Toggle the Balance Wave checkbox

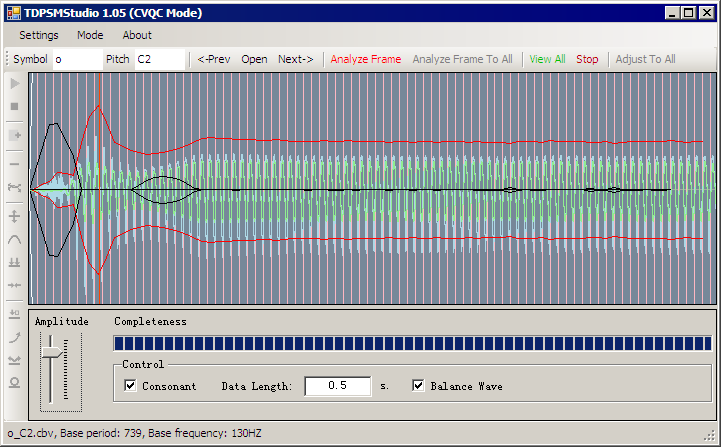418,385
